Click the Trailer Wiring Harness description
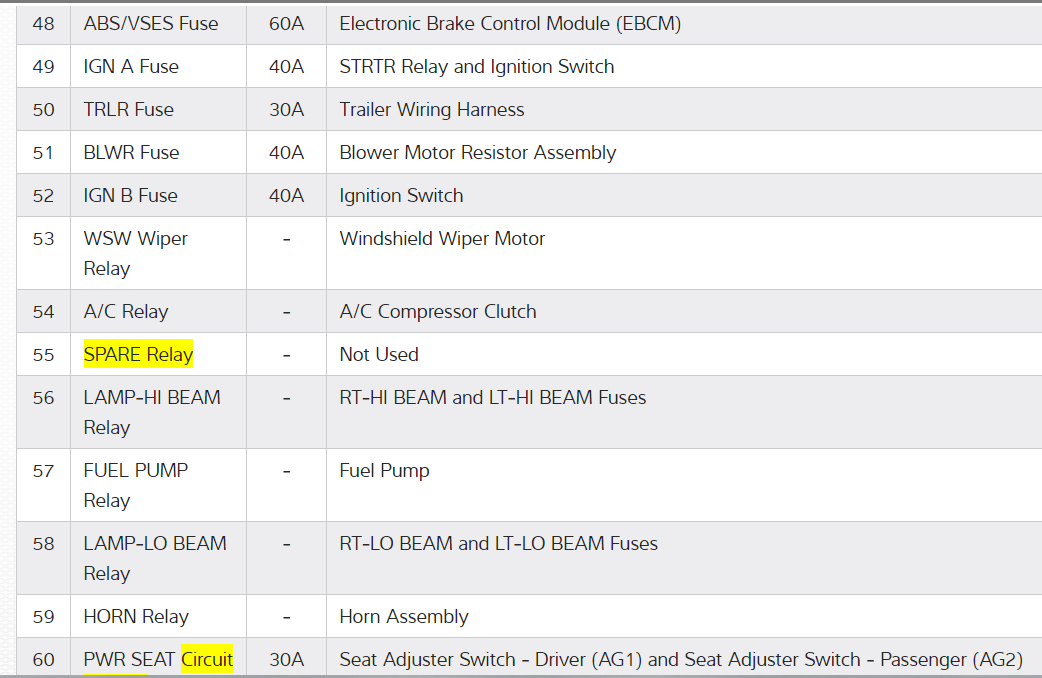Screen dimensions: 1042x678 432,109
